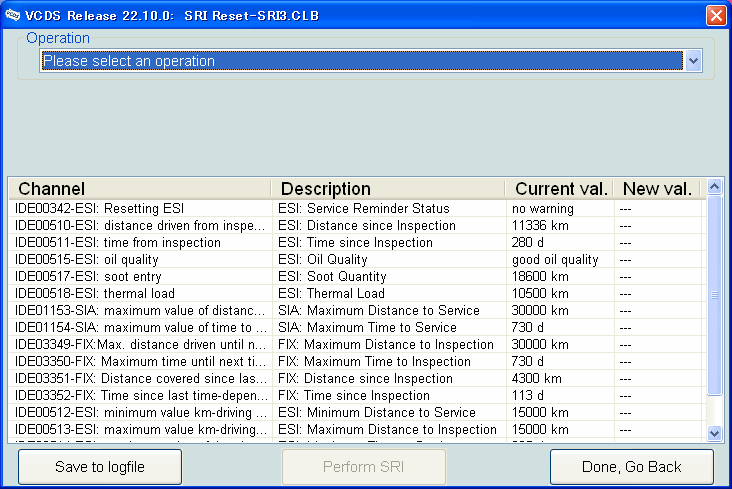
Task: Click 'ESI: Maximum Distance to Inspection' cell
Action: click(x=387, y=430)
